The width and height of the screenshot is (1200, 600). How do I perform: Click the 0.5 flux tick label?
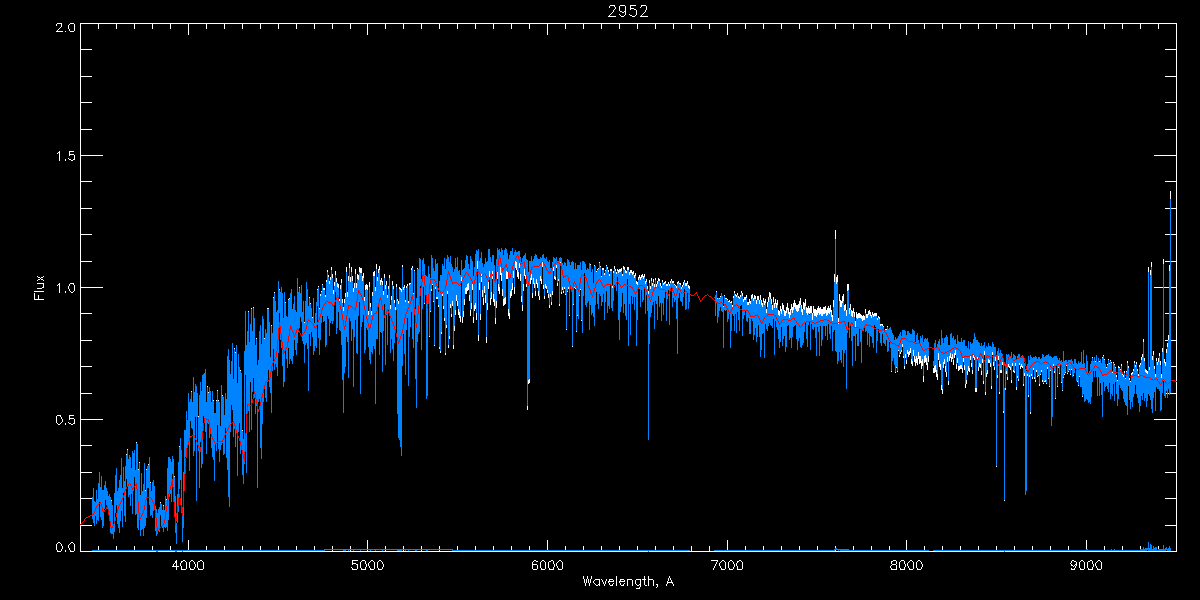tap(65, 419)
